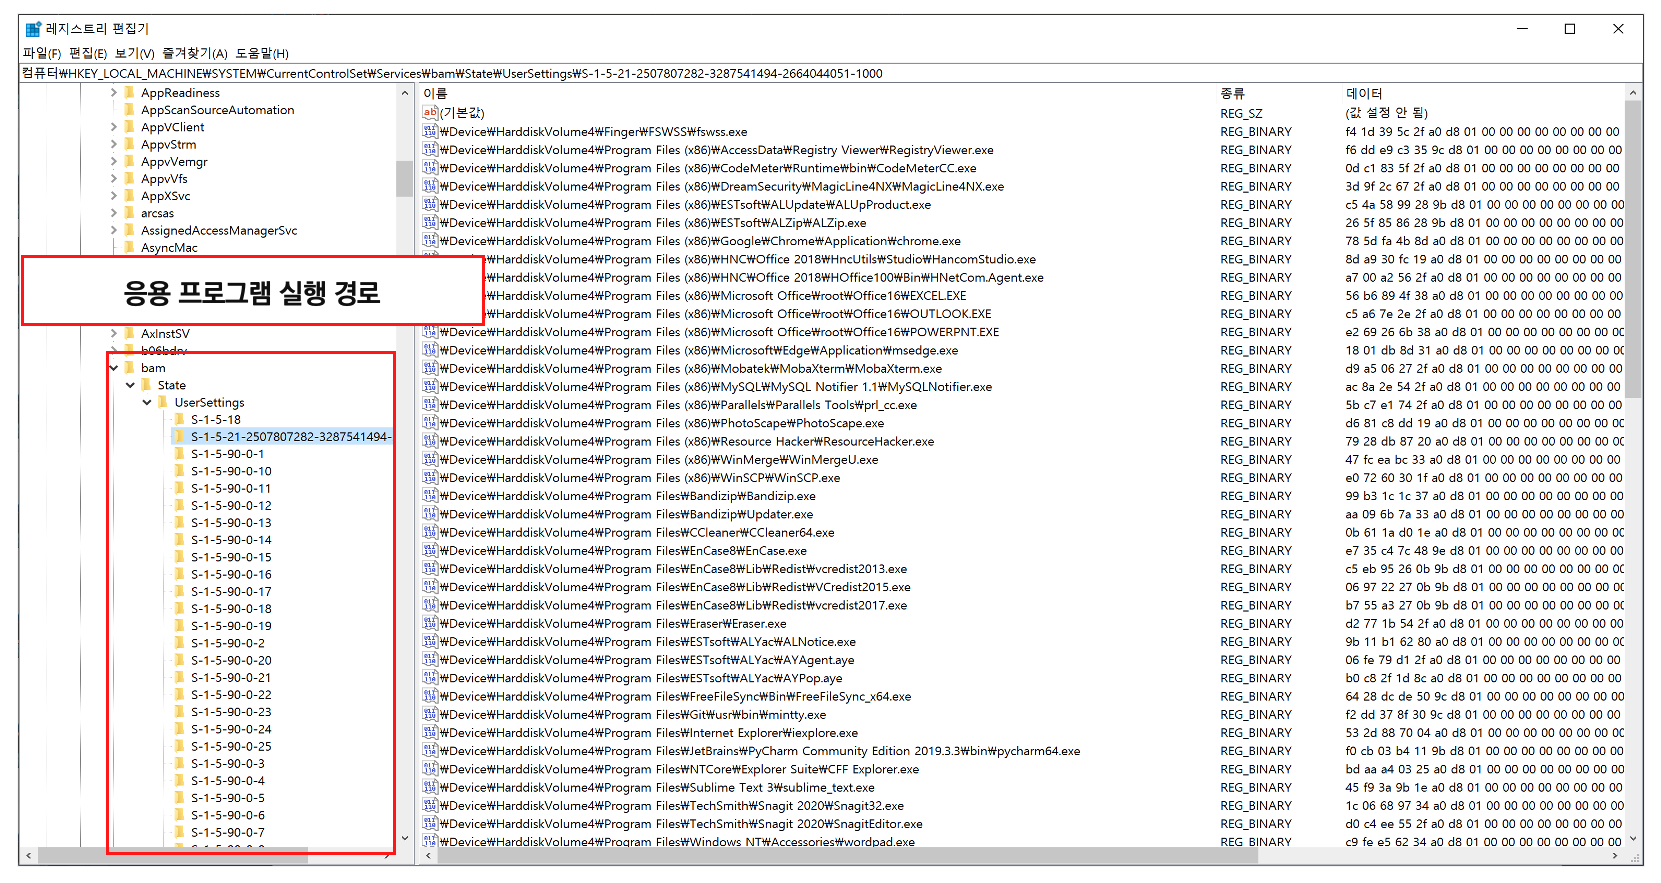Select the S-1-5-90-0-7 folder icon
The width and height of the screenshot is (1661, 883).
point(180,832)
